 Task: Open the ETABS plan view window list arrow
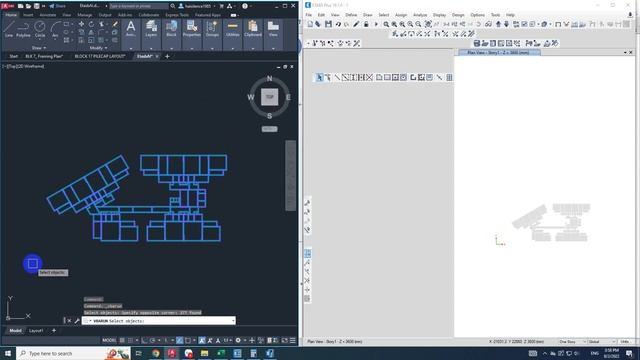pyautogui.click(x=625, y=53)
